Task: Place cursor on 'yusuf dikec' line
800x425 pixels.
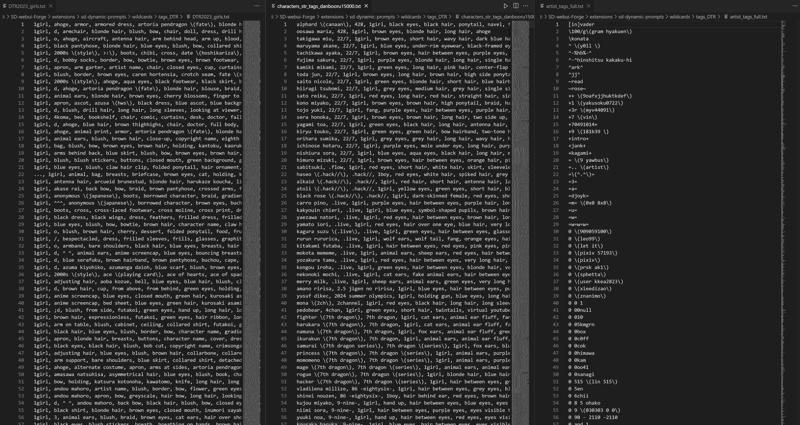Action: tap(404, 295)
